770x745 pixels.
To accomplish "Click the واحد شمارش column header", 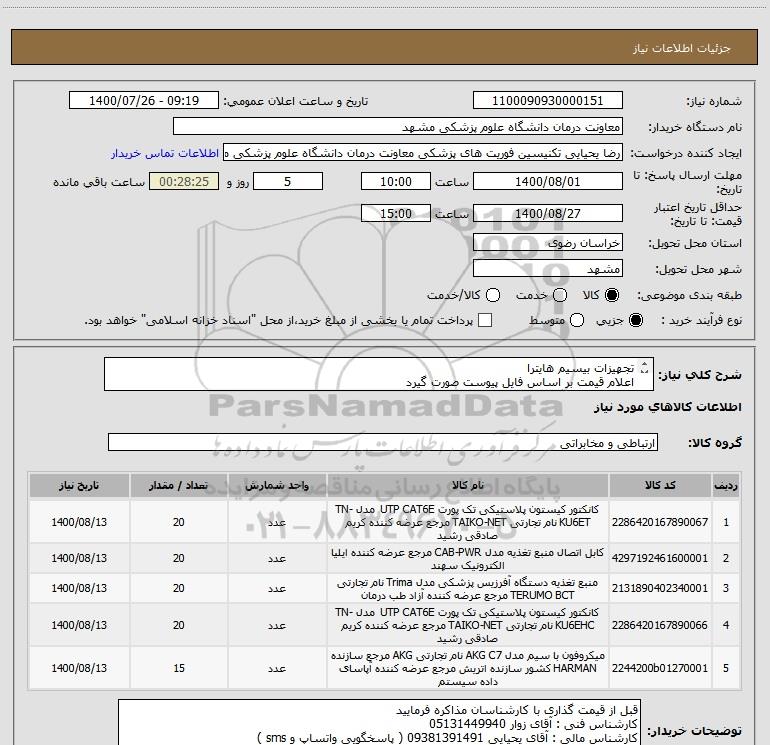I will [x=277, y=486].
